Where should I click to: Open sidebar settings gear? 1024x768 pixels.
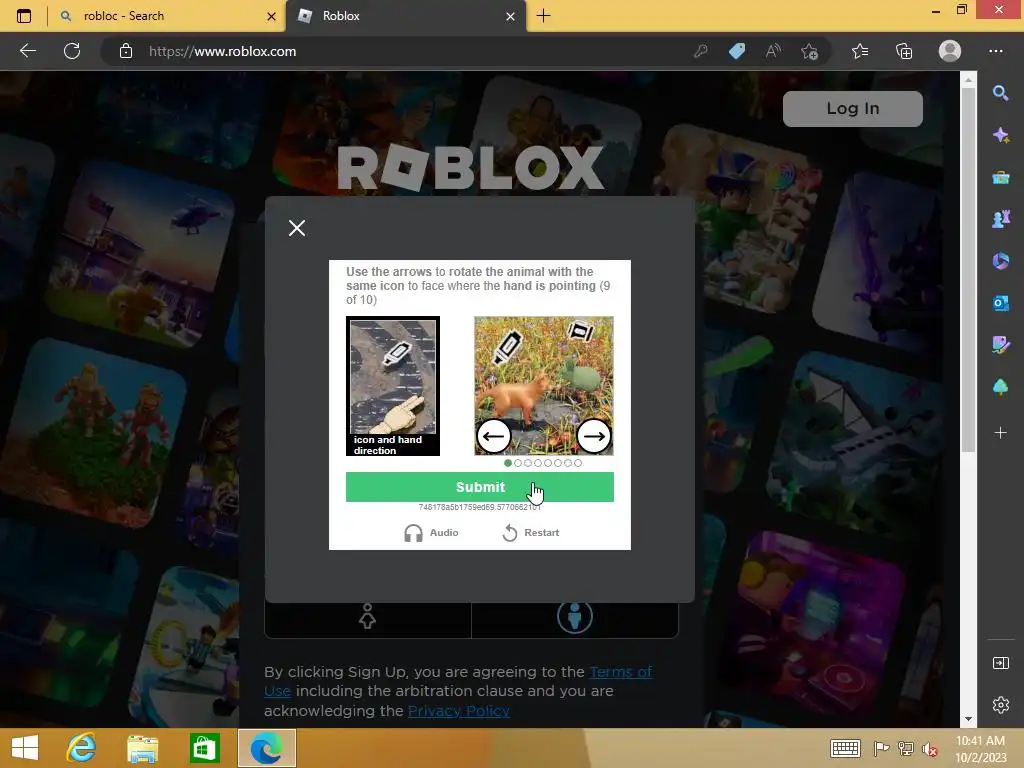pos(1000,705)
